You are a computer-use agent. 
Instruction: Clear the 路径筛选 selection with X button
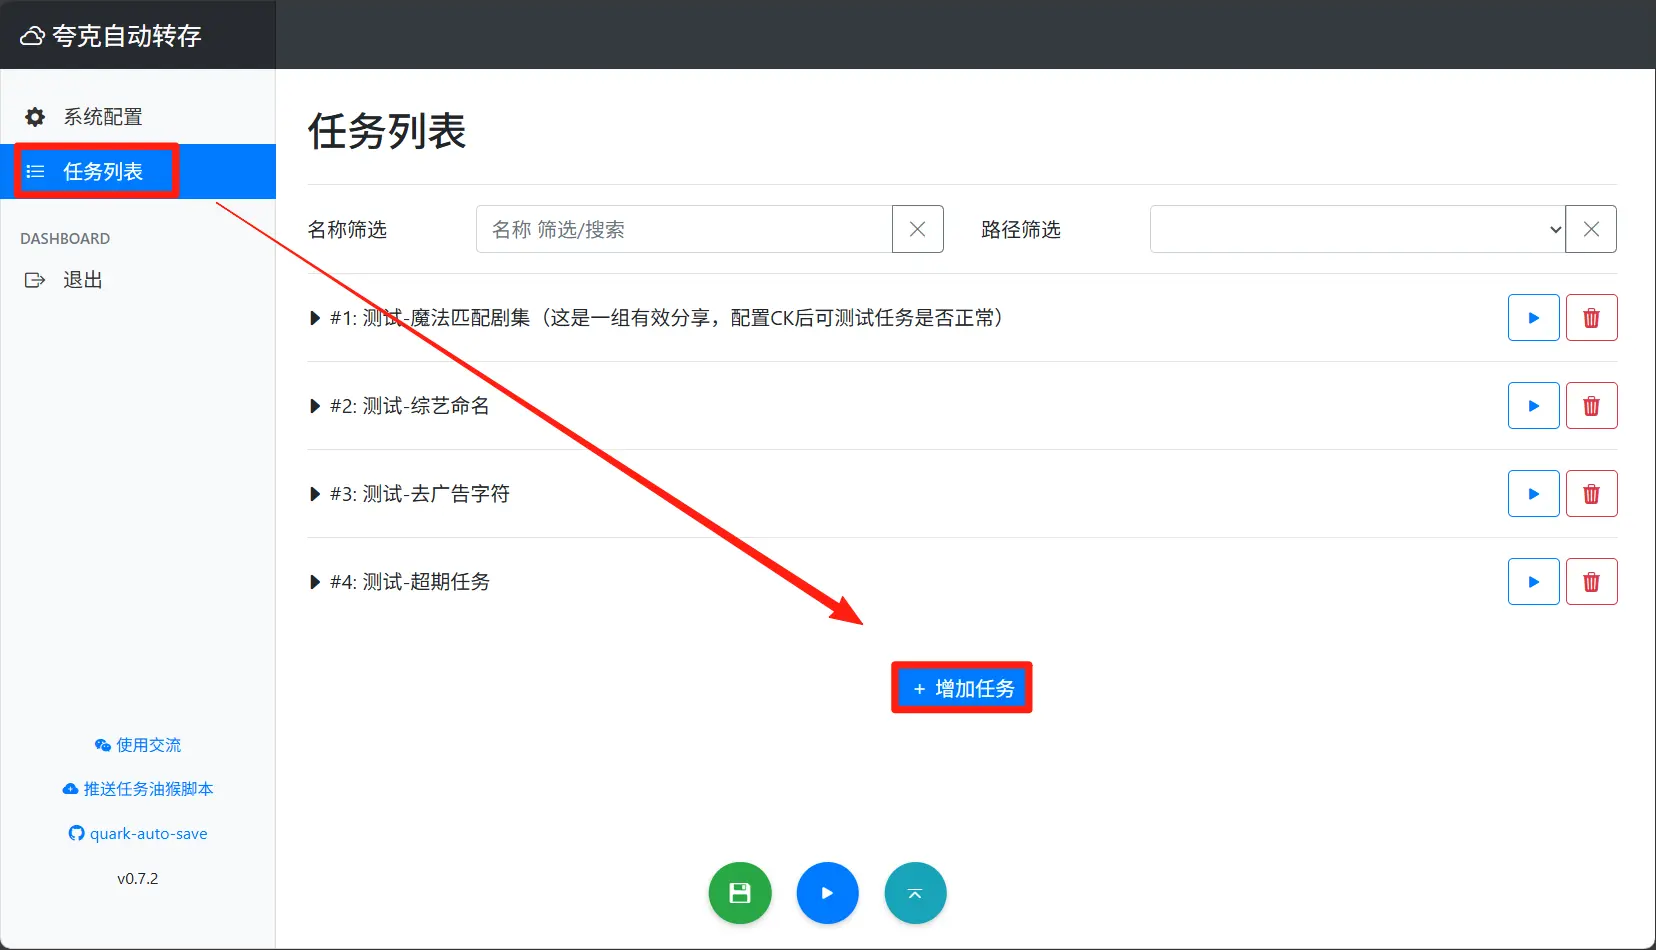pyautogui.click(x=1590, y=229)
